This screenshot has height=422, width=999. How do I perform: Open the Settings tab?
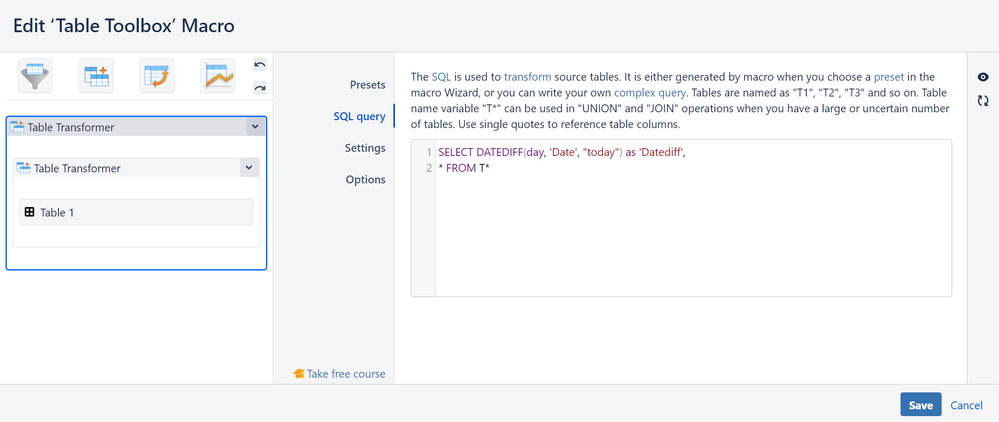364,148
